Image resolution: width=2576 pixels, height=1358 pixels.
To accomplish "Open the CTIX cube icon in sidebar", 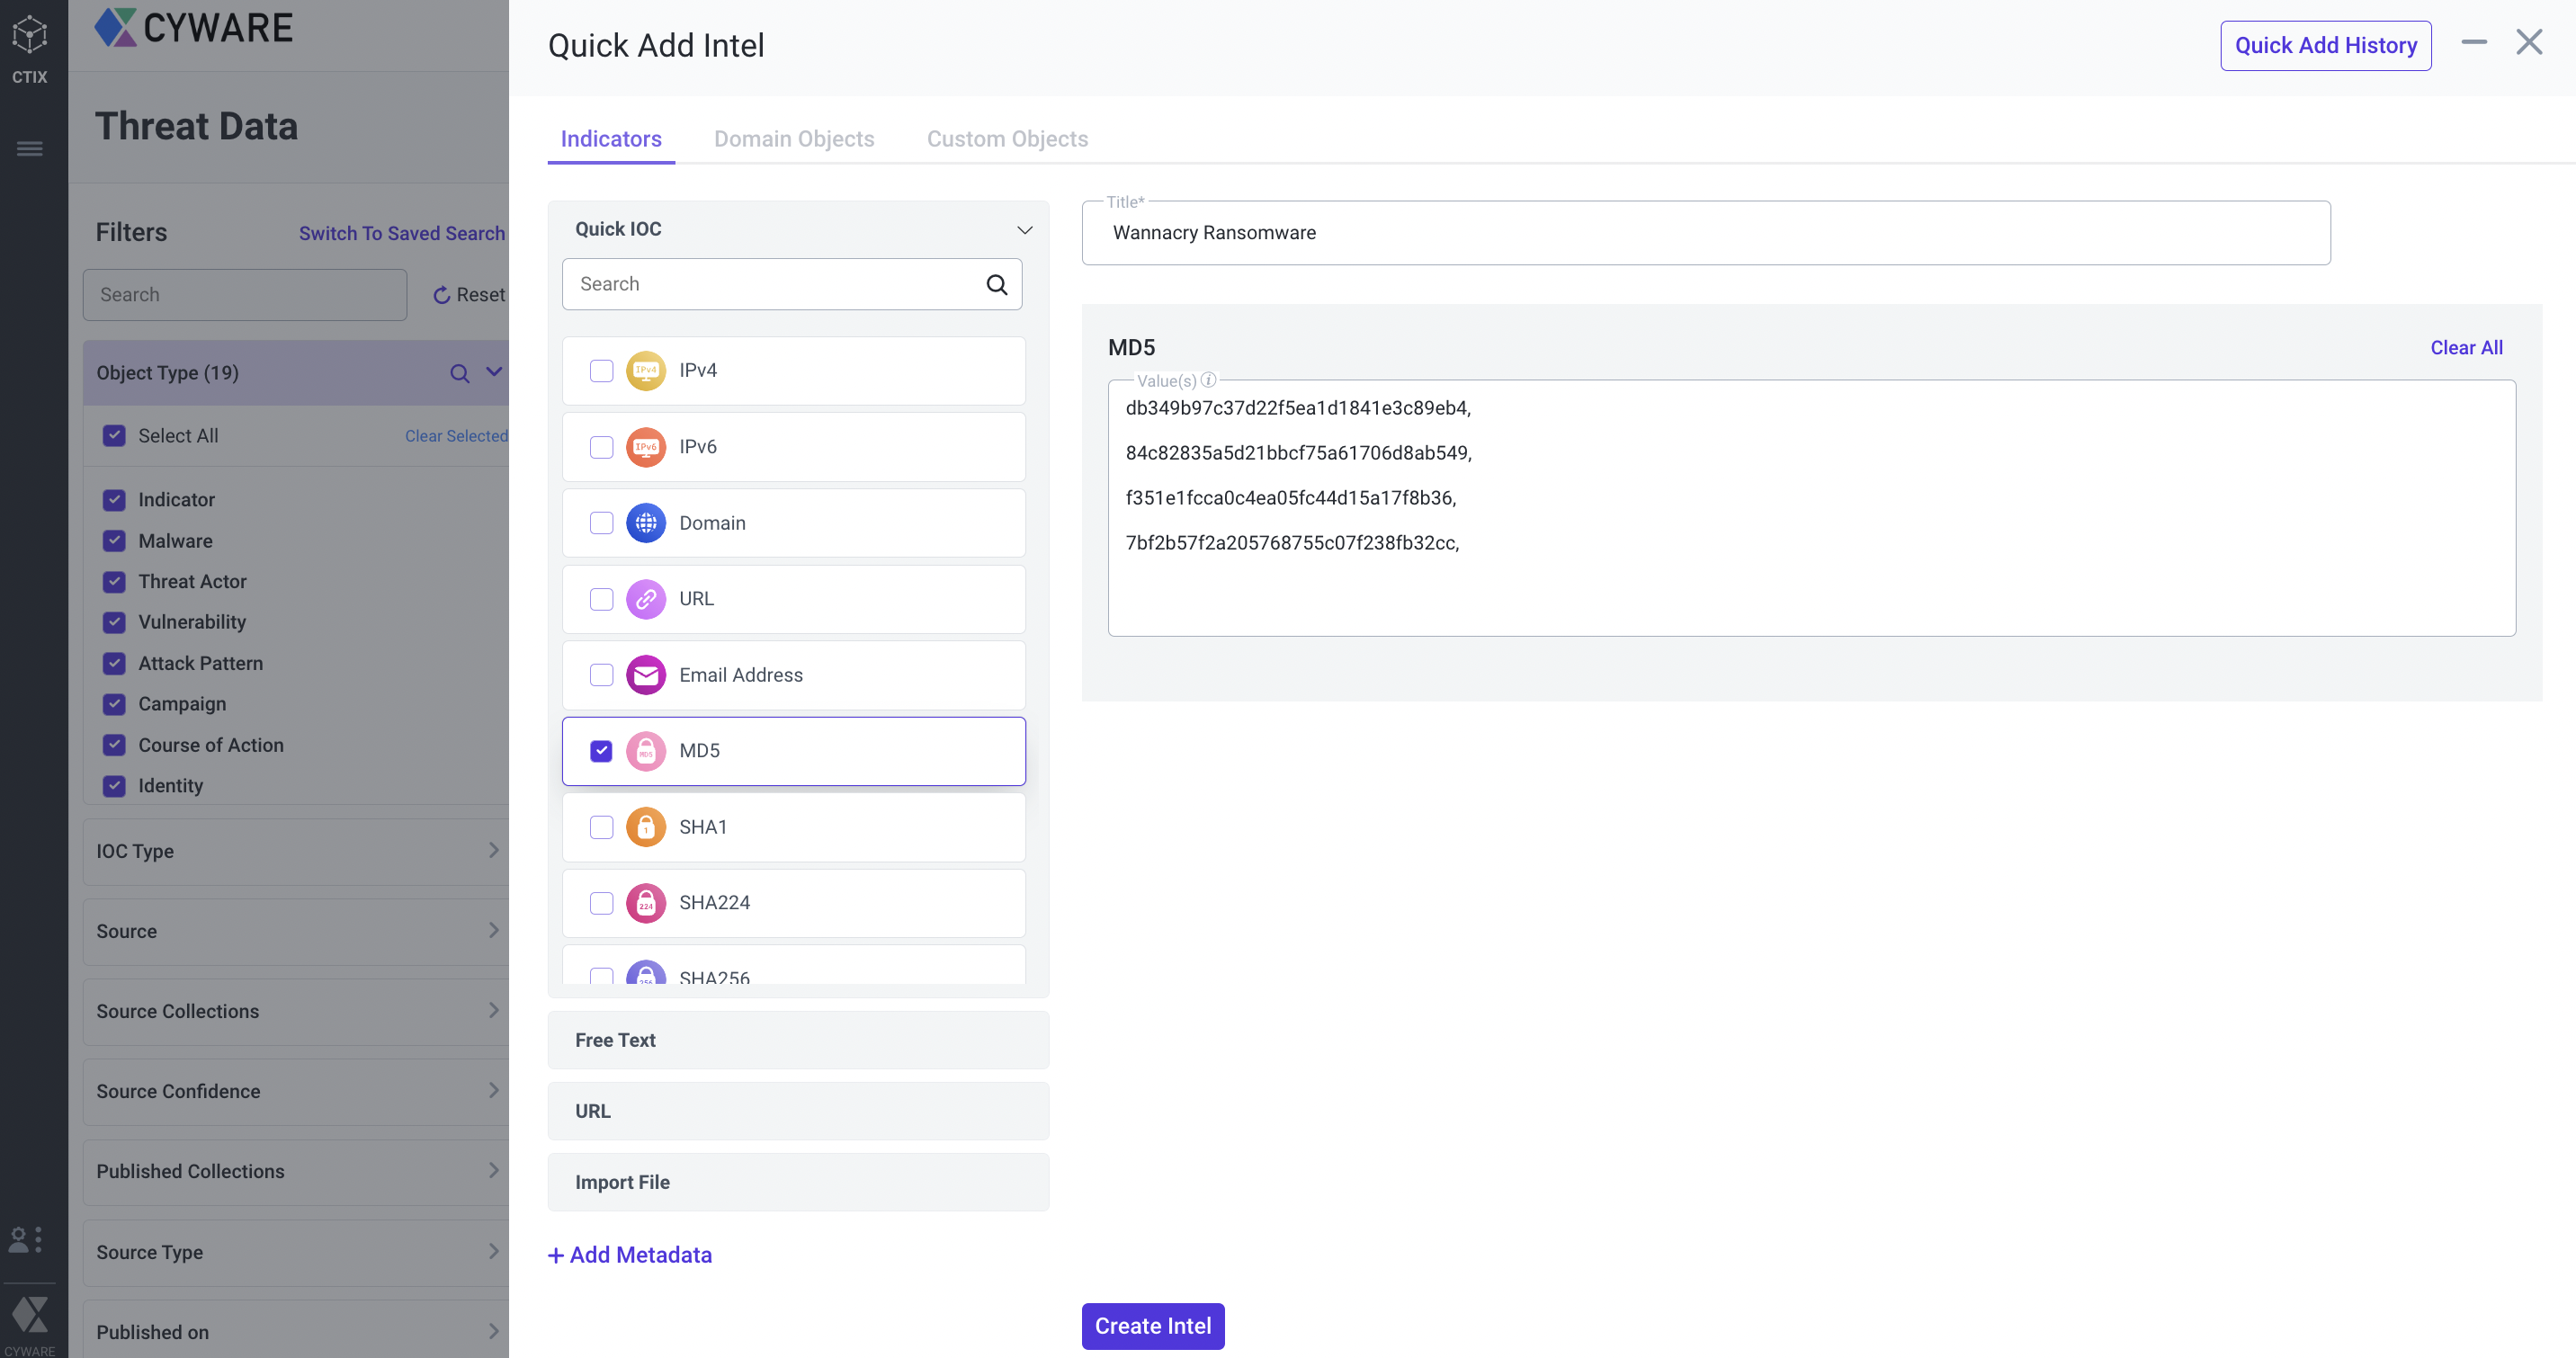I will pos(29,36).
